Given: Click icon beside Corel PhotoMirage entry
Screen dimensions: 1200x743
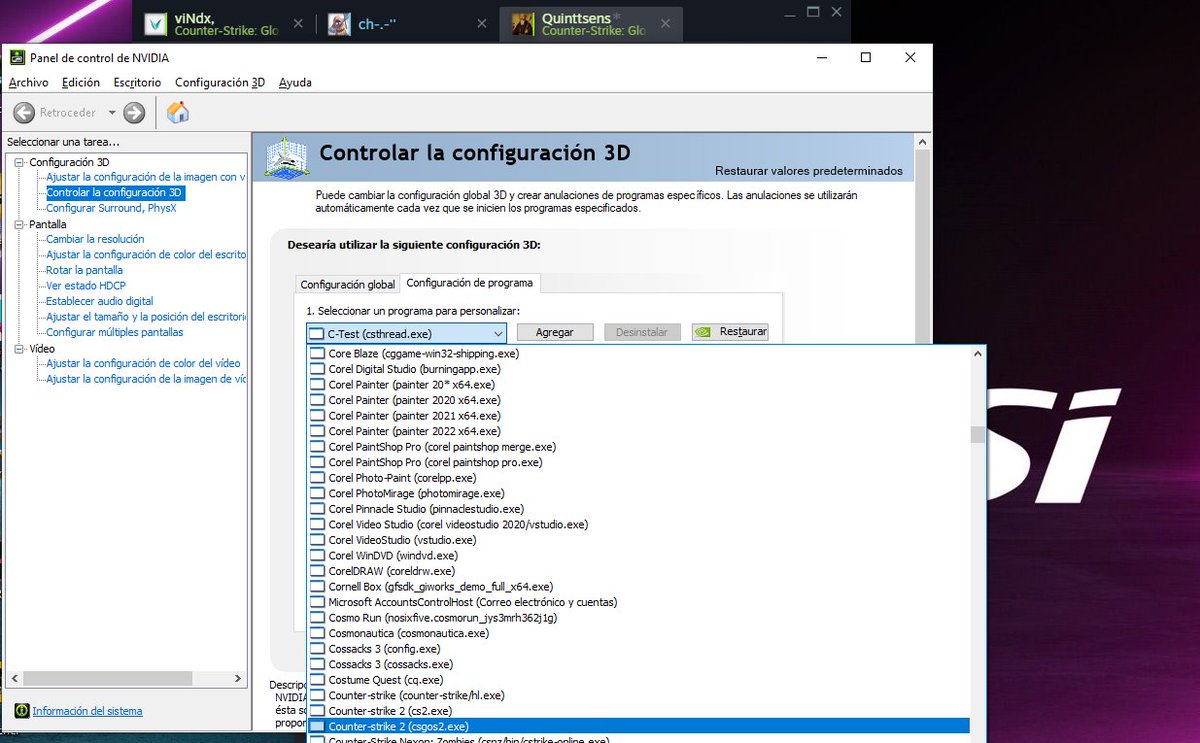Looking at the screenshot, I should pos(318,493).
